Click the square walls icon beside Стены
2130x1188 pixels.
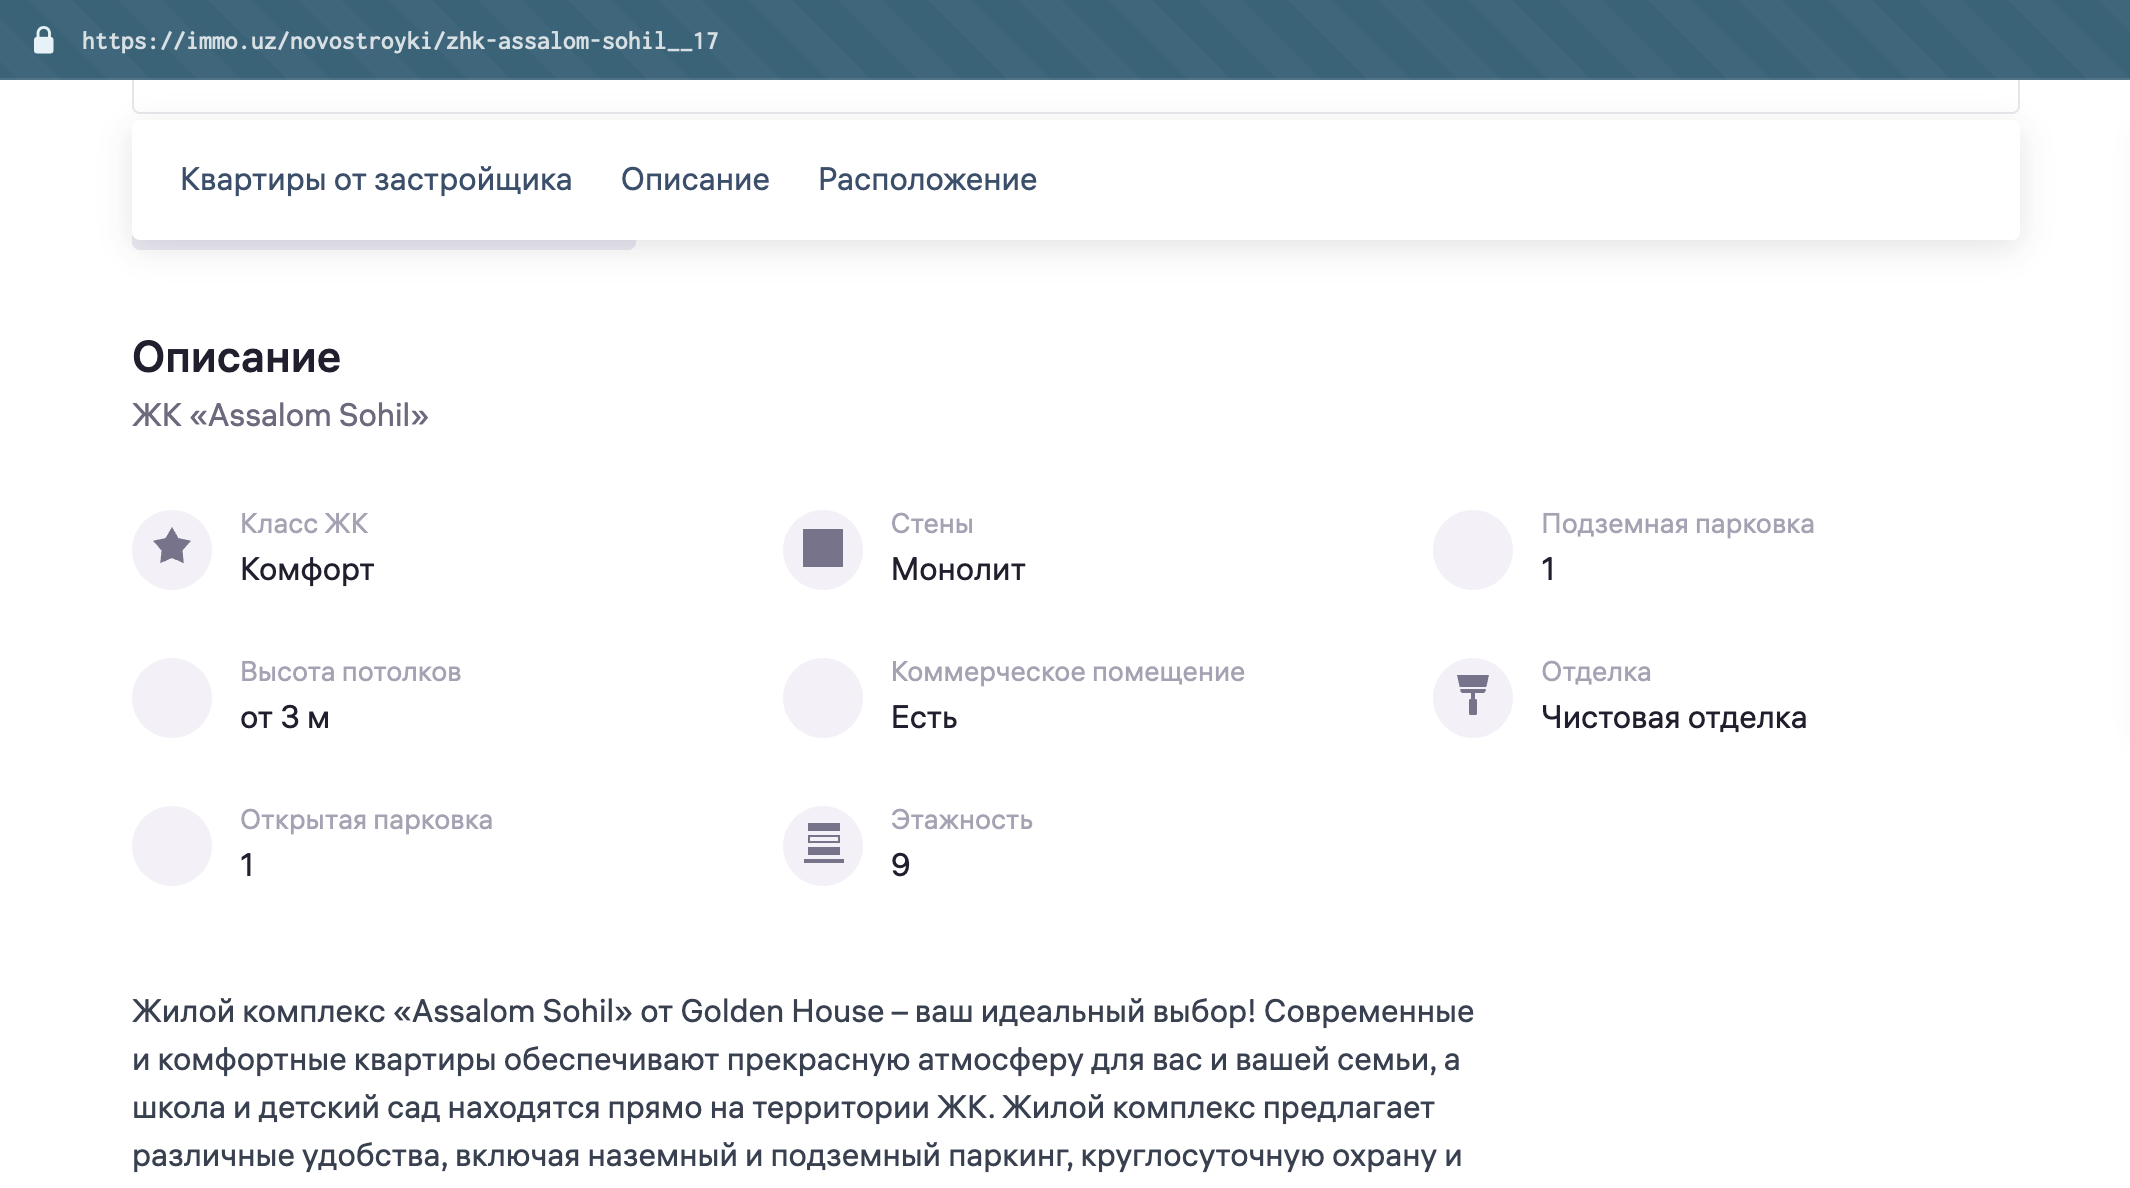(x=822, y=548)
